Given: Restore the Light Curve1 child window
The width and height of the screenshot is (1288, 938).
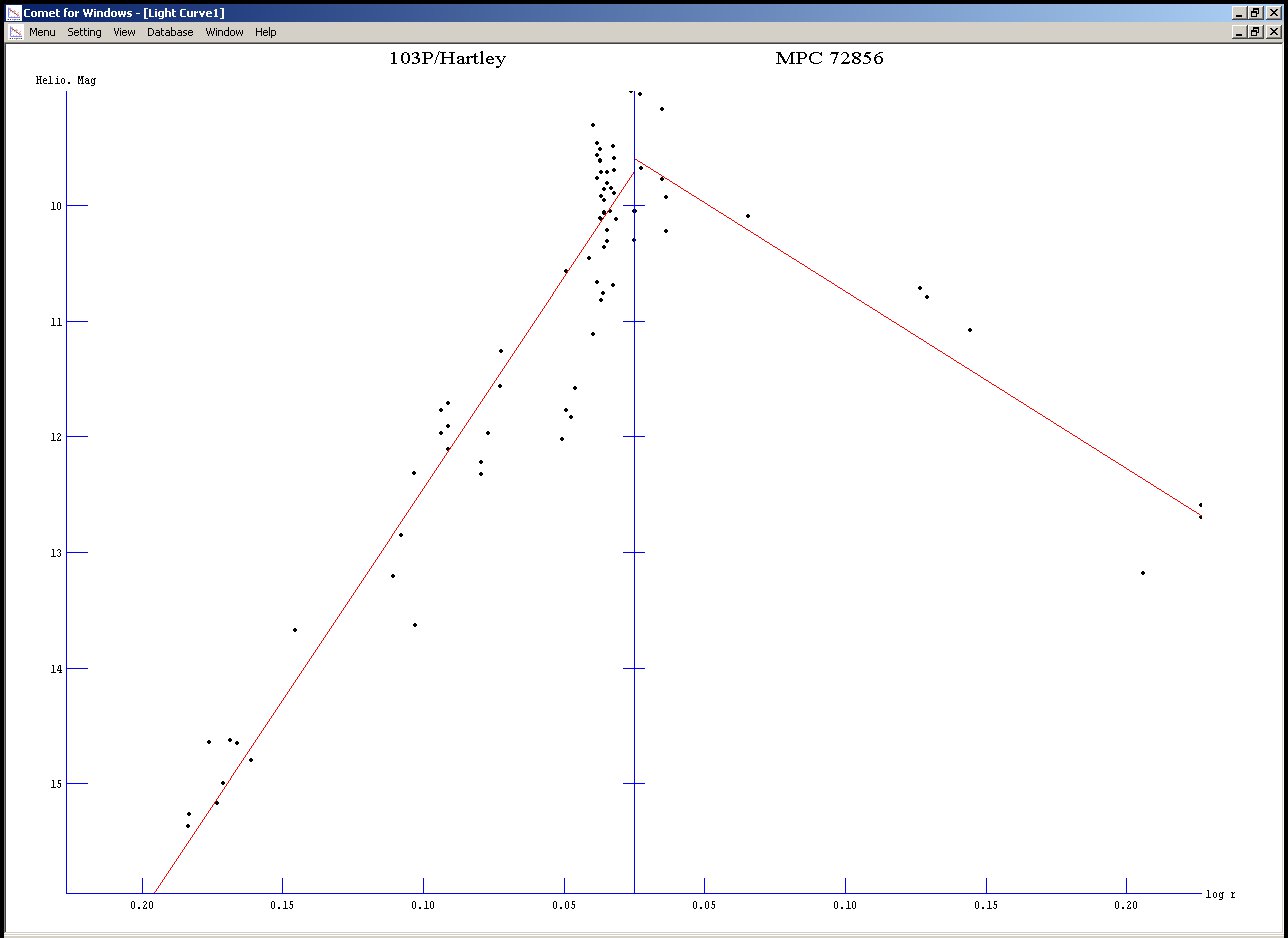Looking at the screenshot, I should tap(1255, 32).
